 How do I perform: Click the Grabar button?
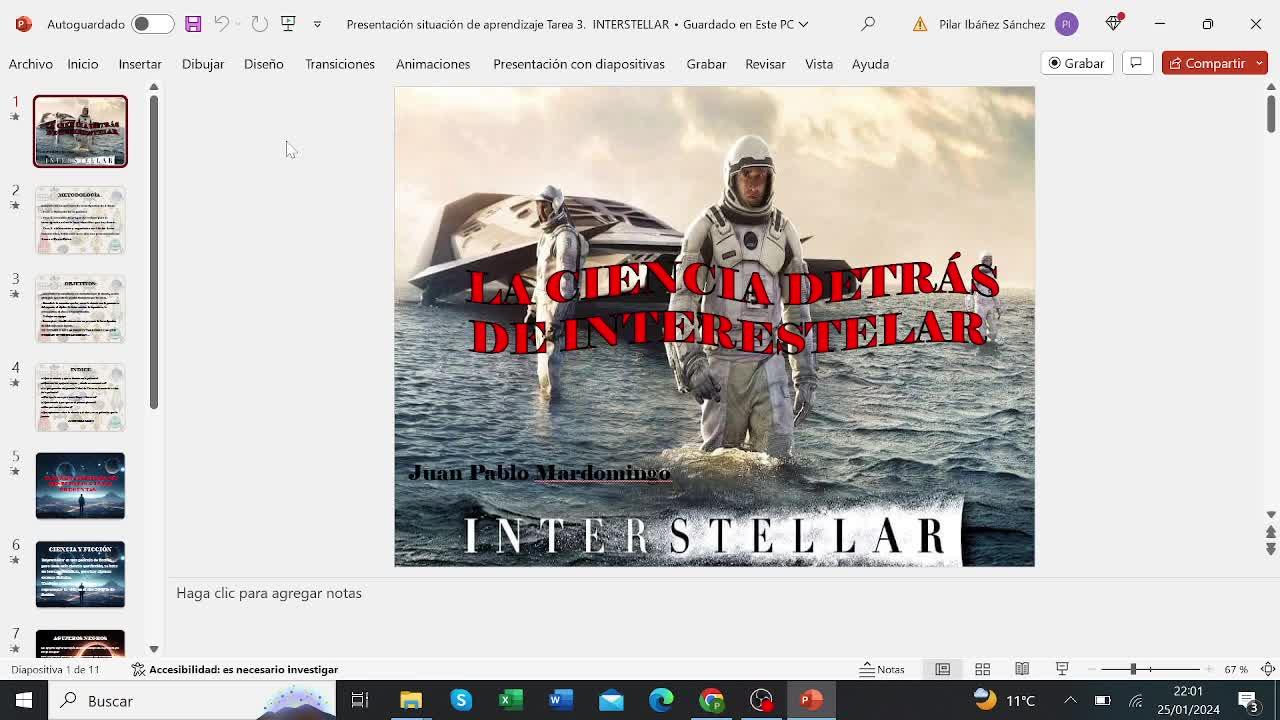click(x=1076, y=63)
